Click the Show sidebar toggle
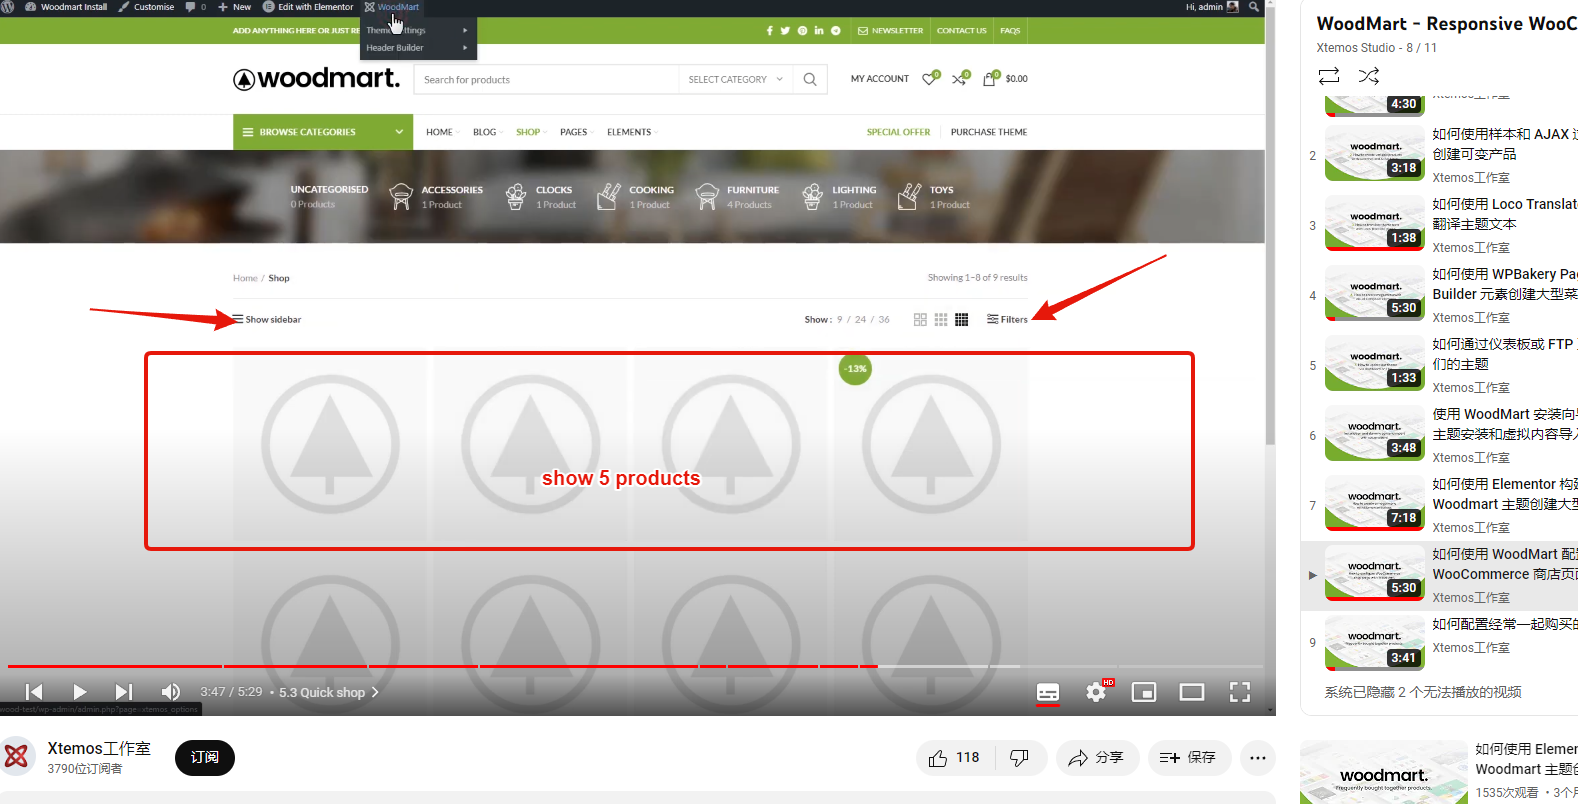Viewport: 1578px width, 804px height. pos(267,320)
